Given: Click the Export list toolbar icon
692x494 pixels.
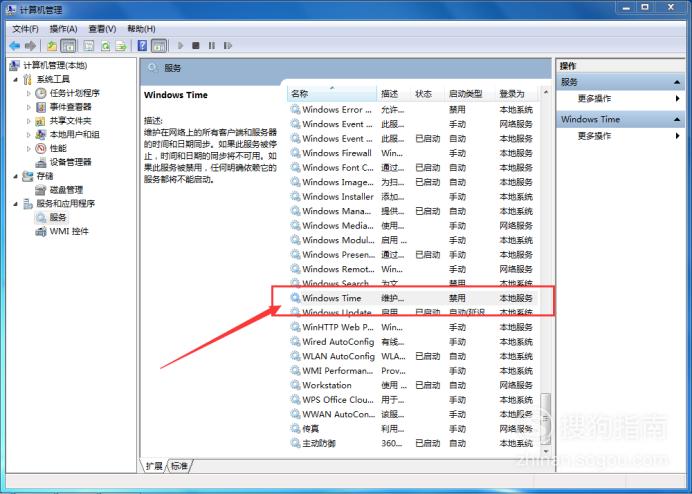Looking at the screenshot, I should [121, 45].
